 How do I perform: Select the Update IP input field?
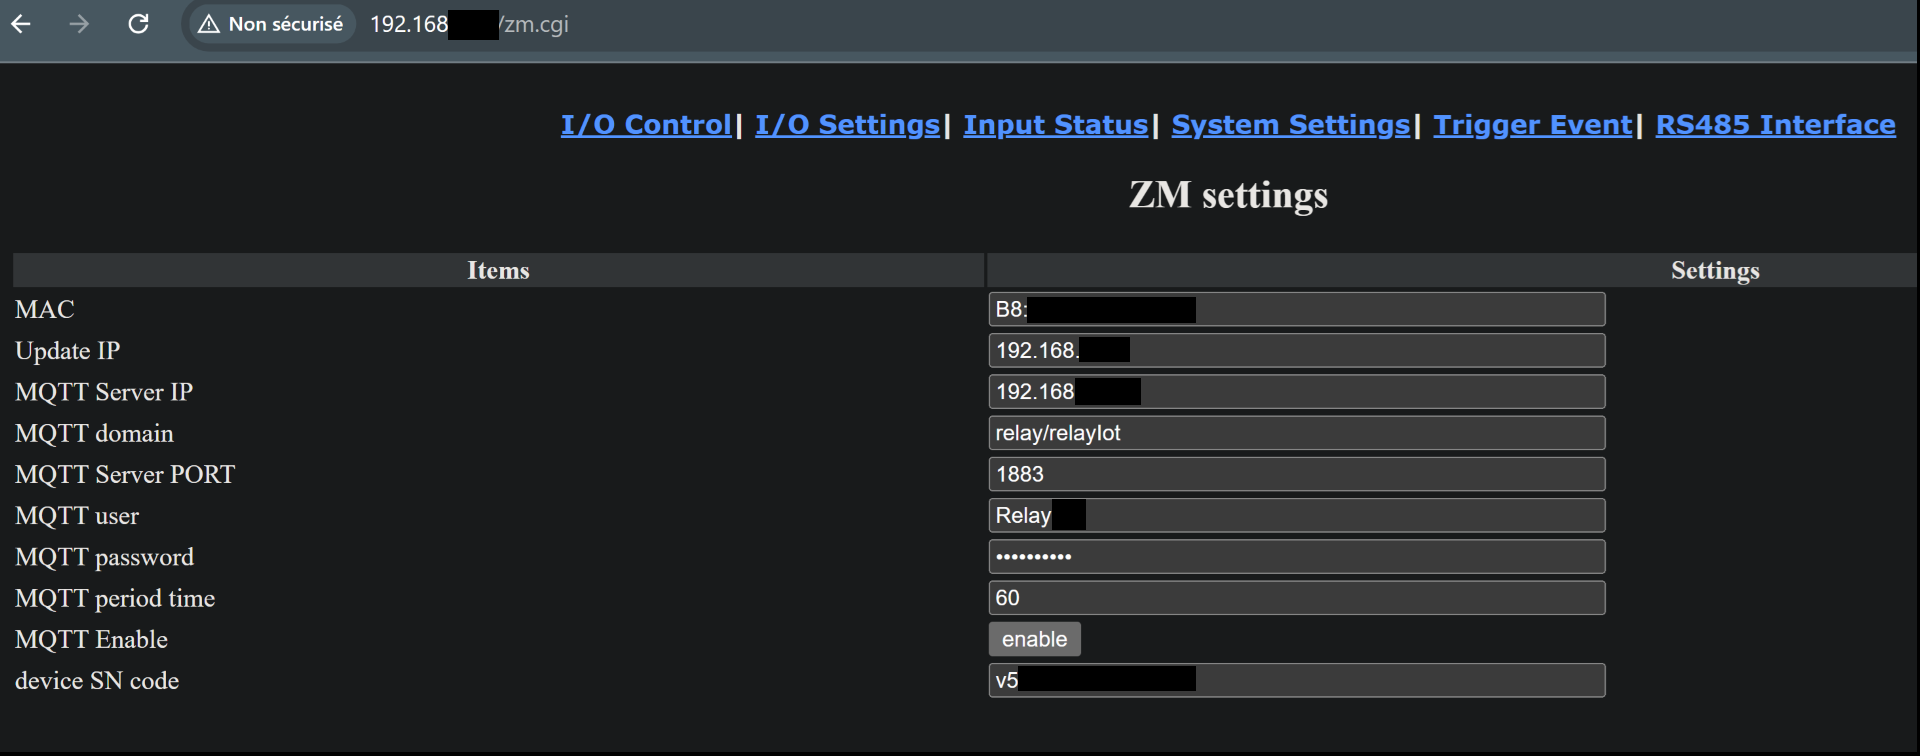(1297, 350)
